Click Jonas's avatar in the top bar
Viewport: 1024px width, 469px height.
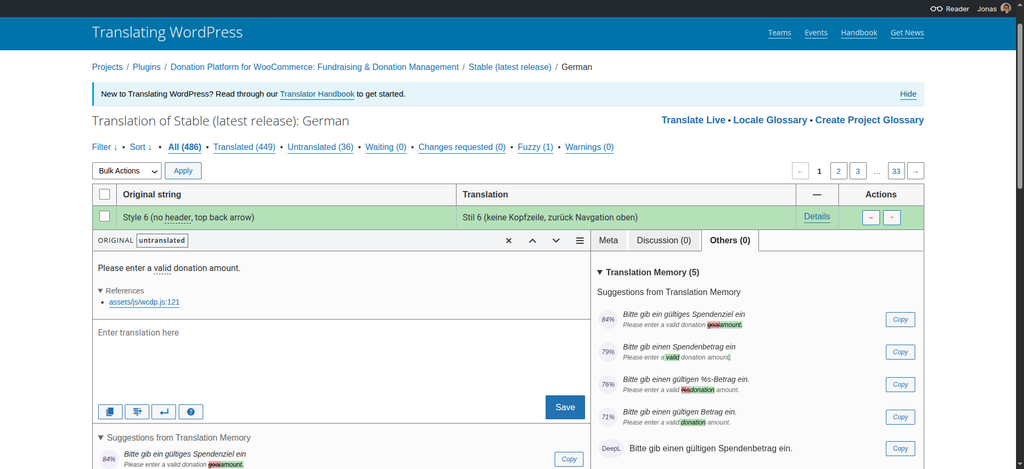[x=1005, y=8]
